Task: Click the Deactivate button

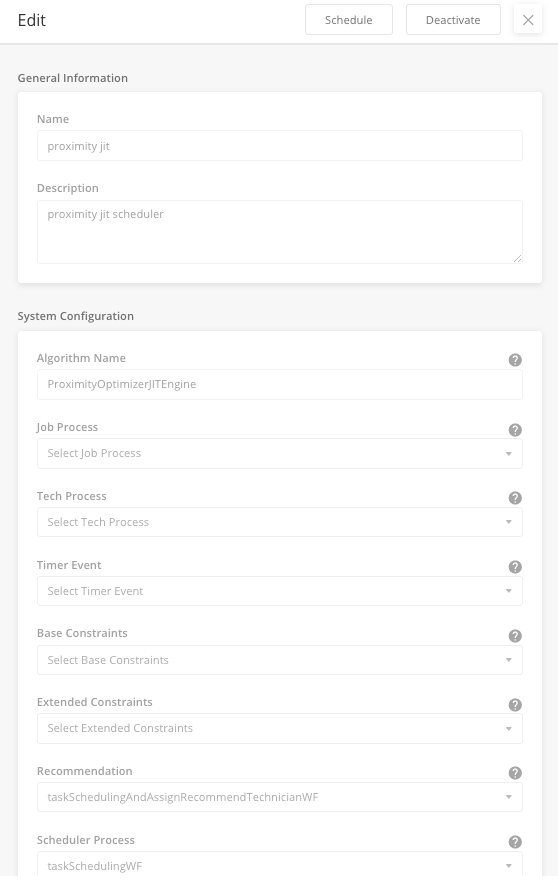Action: pyautogui.click(x=453, y=20)
